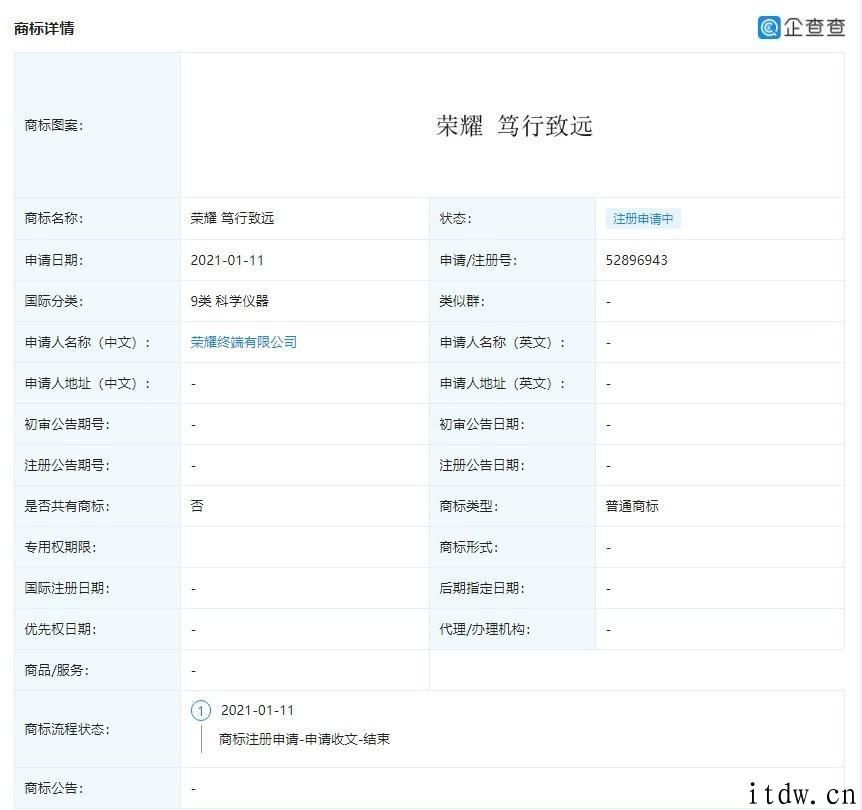Click the 申请人名称（中文） label
Image resolution: width=862 pixels, height=810 pixels.
pos(87,342)
